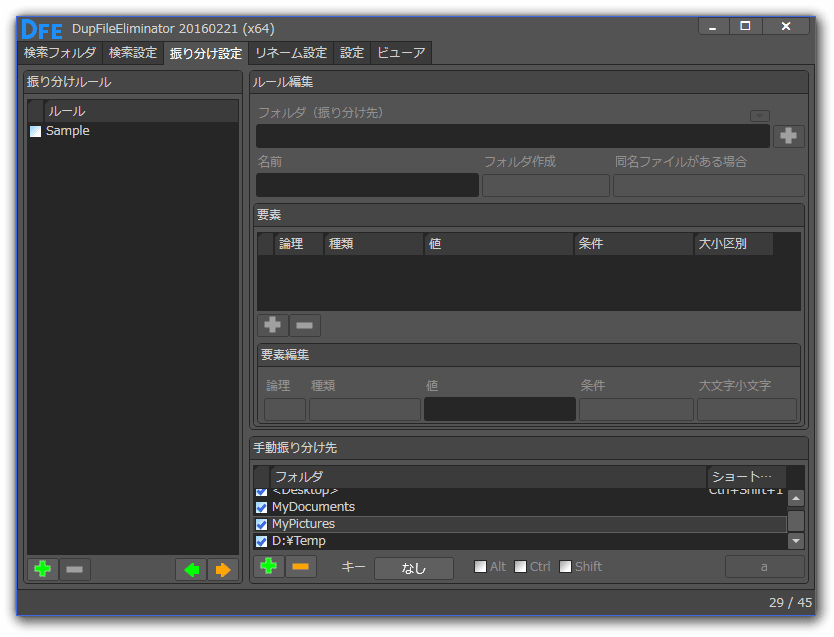Image resolution: width=834 pixels, height=637 pixels.
Task: Click the 値 column header in 要素 table
Action: [x=499, y=244]
